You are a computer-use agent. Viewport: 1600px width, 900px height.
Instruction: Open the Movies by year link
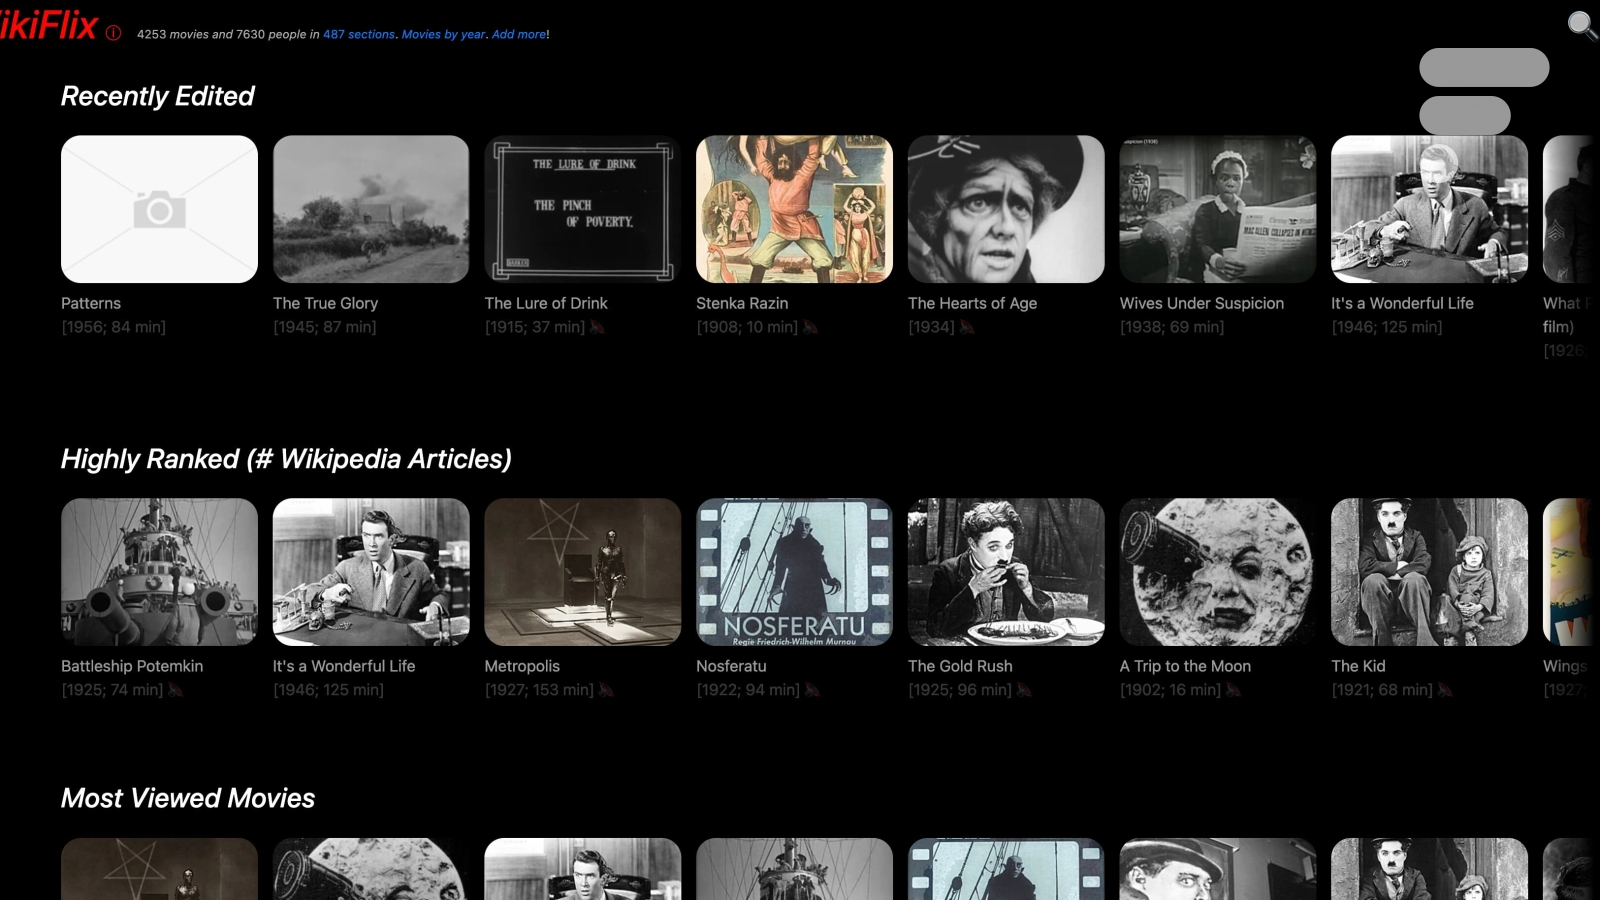pos(443,34)
